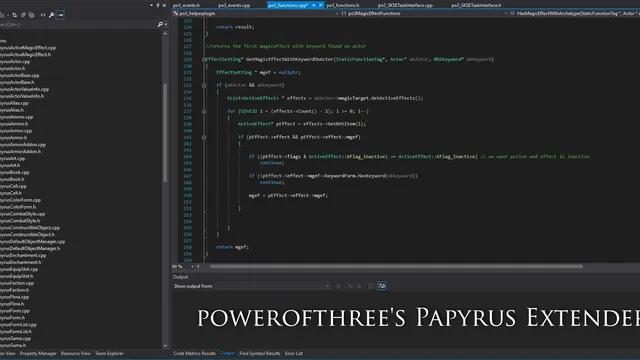Image resolution: width=640 pixels, height=360 pixels.
Task: Open PapyrusBook.cpp file
Action: (15, 172)
